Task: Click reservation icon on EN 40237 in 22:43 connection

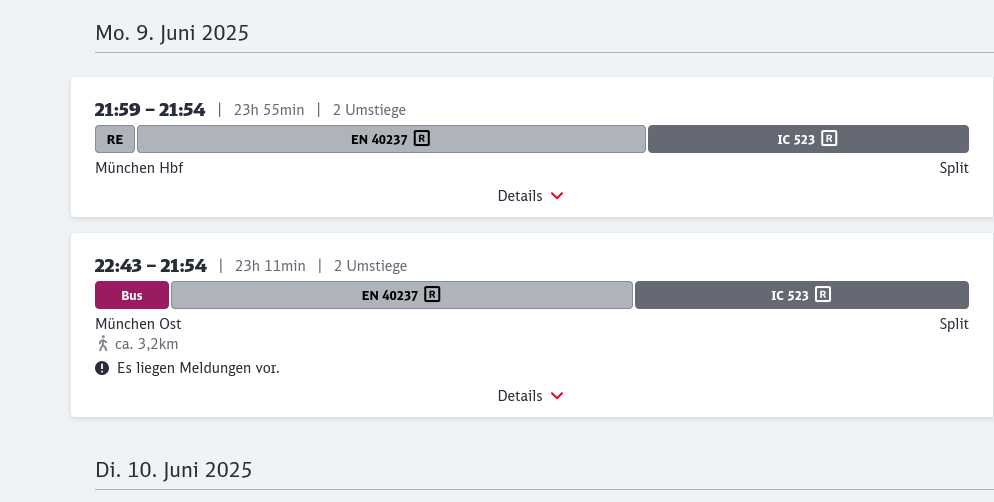Action: coord(432,295)
